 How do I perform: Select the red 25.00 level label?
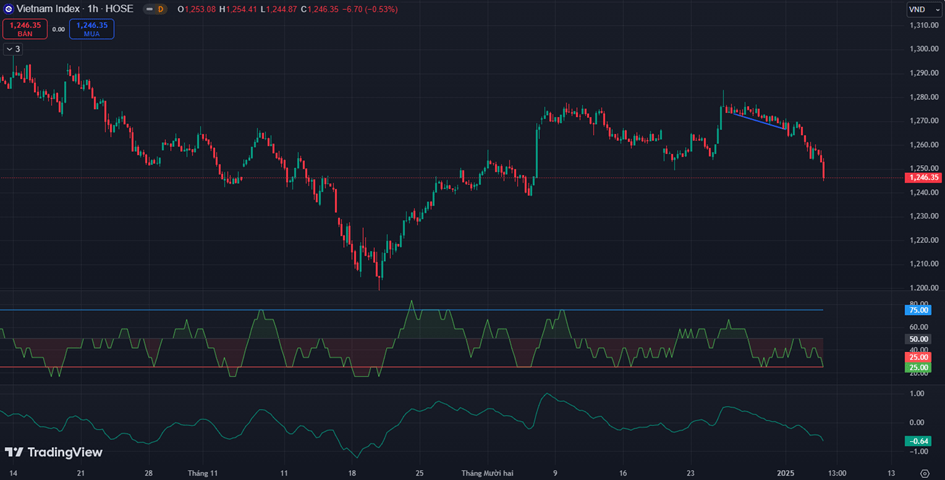(918, 357)
